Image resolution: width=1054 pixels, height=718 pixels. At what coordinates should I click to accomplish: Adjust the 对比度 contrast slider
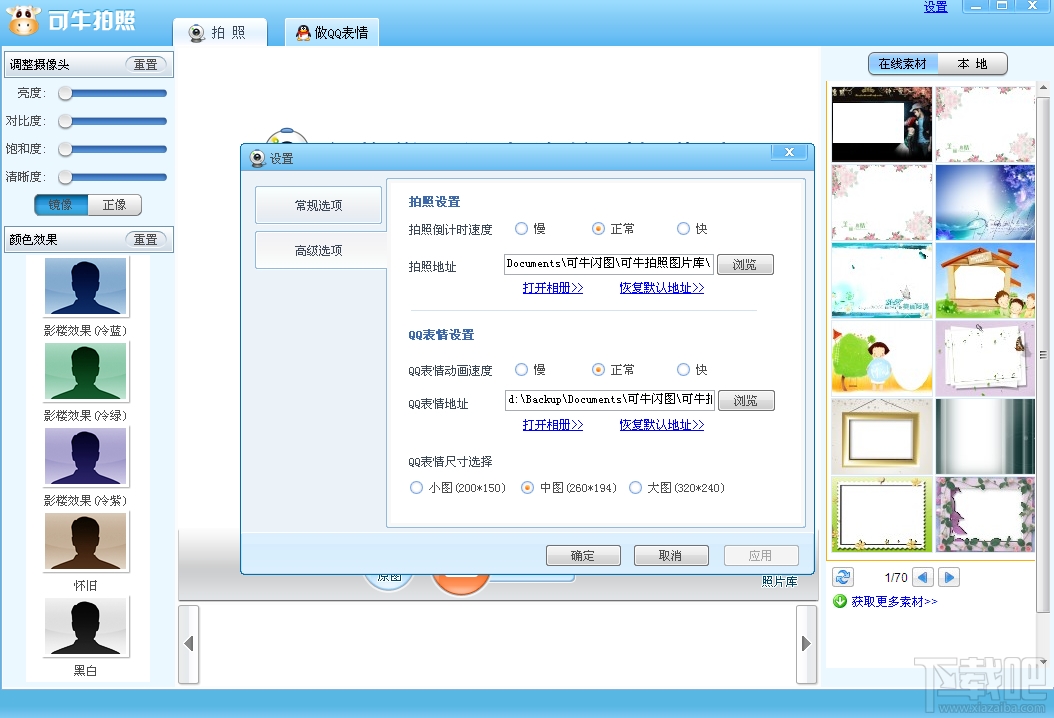[112, 121]
